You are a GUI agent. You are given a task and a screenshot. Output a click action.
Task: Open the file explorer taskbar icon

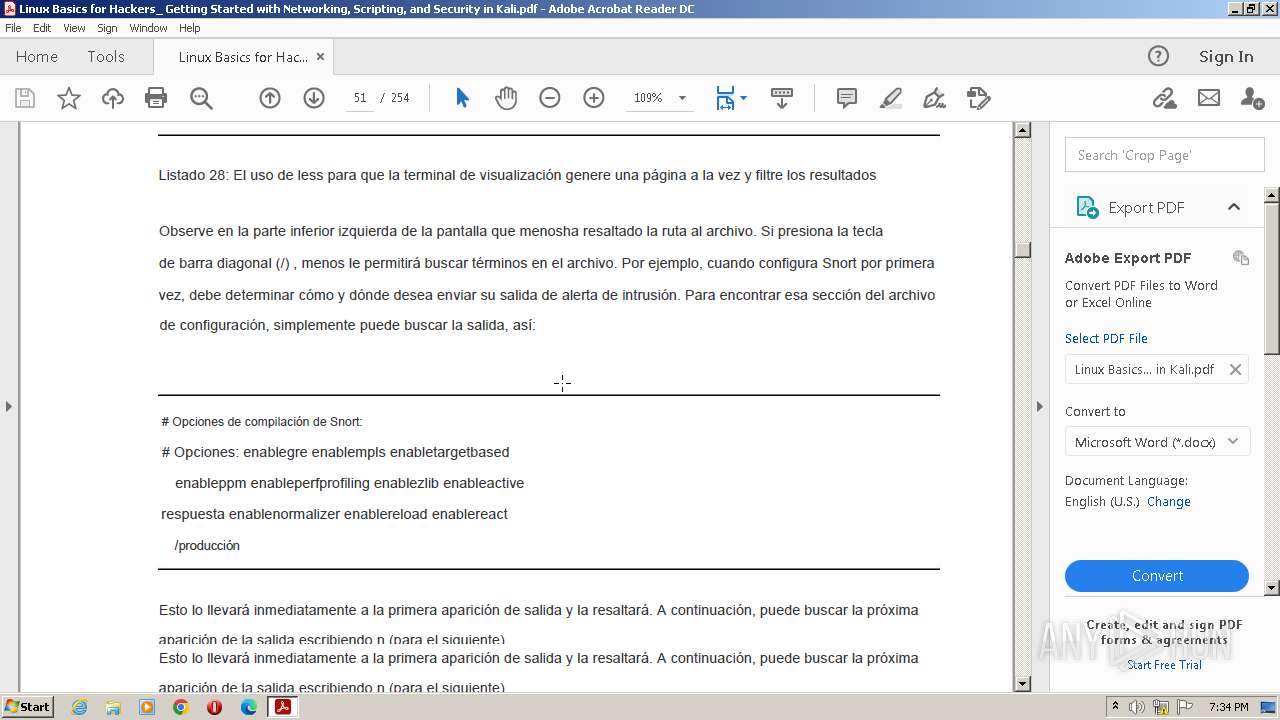coord(113,707)
